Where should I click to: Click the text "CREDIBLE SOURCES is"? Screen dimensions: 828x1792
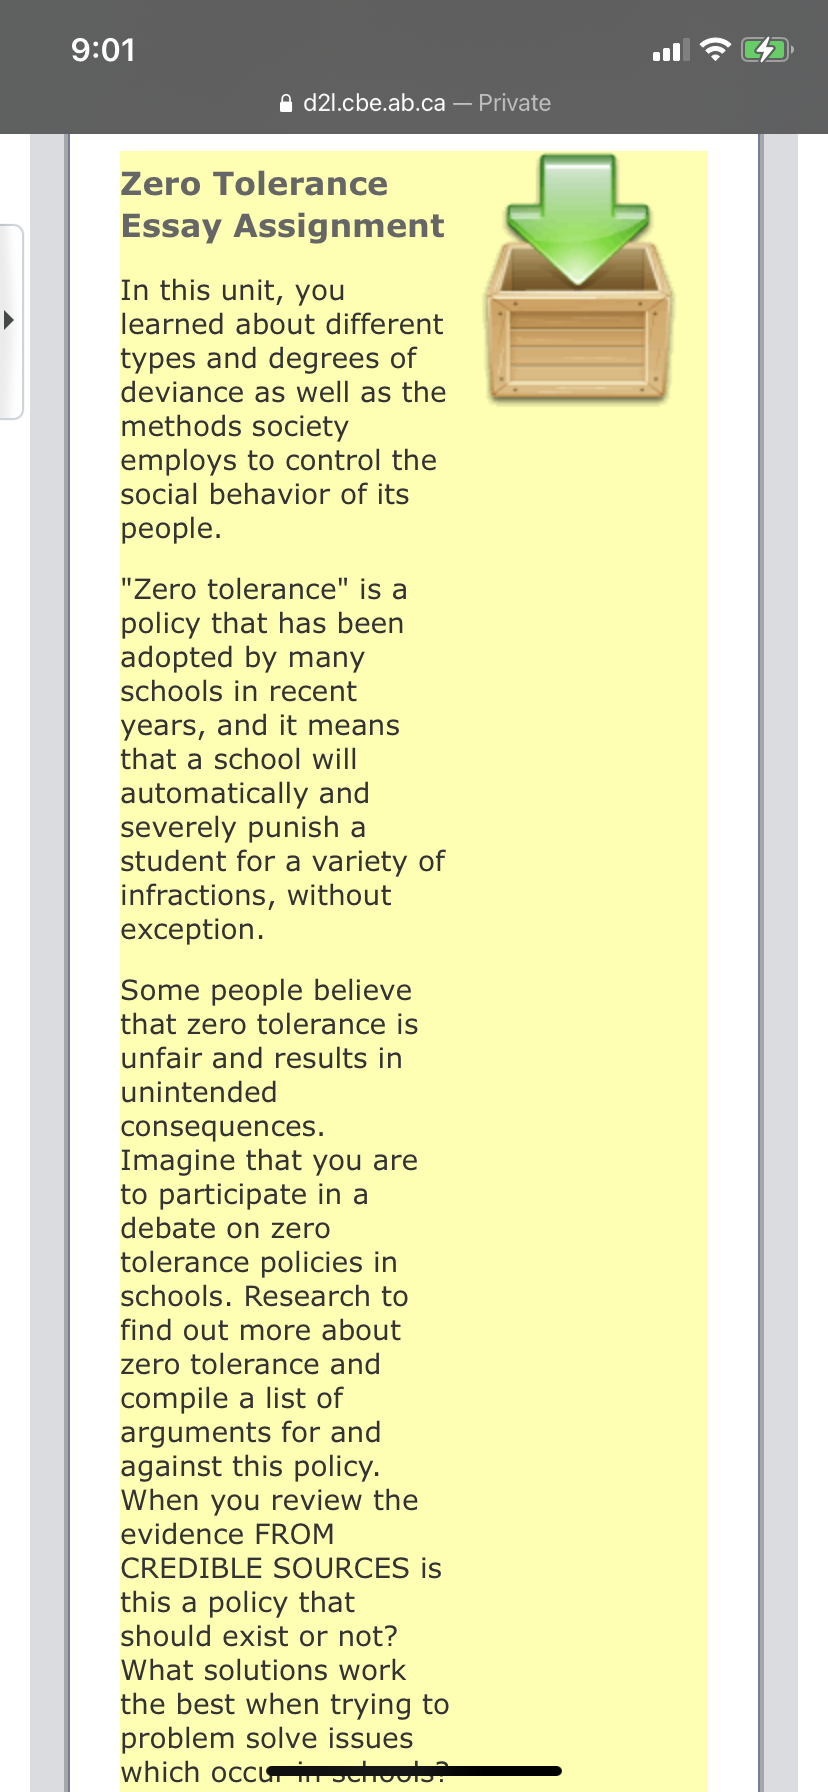[x=281, y=1568]
